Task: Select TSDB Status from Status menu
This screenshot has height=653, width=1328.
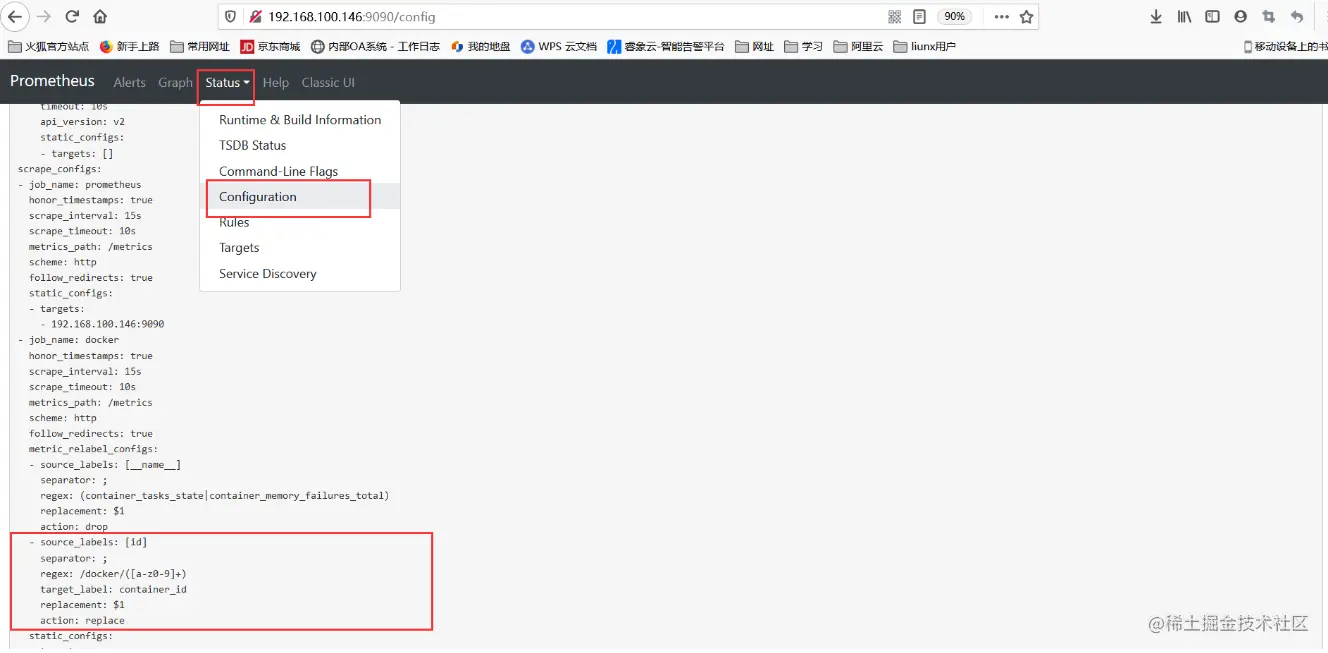Action: click(x=300, y=145)
